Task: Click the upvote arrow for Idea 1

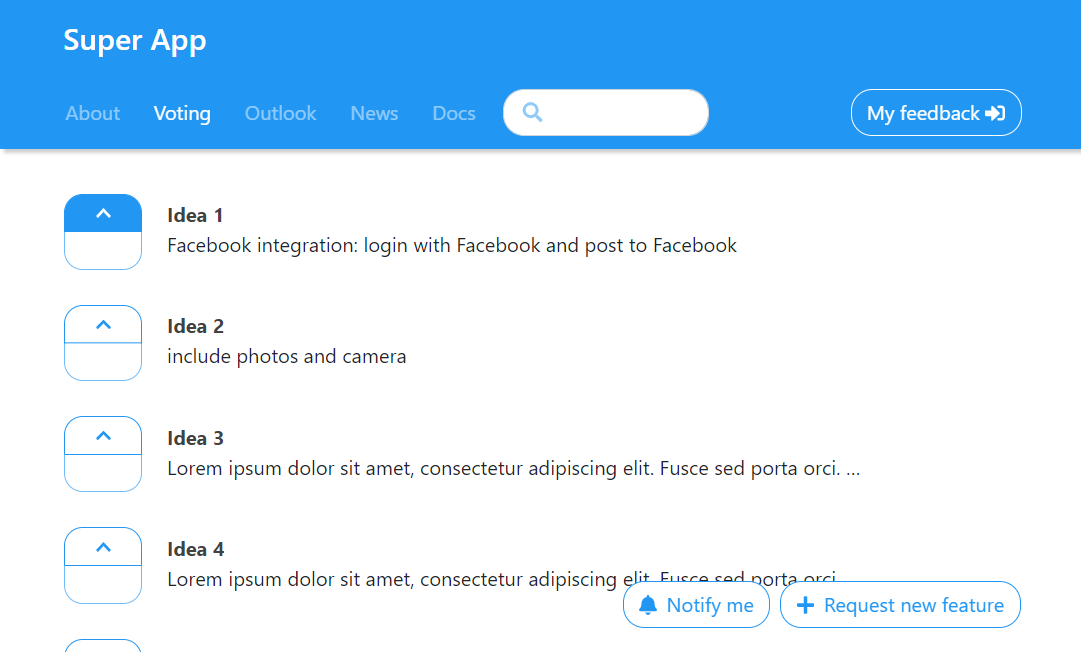Action: (x=103, y=213)
